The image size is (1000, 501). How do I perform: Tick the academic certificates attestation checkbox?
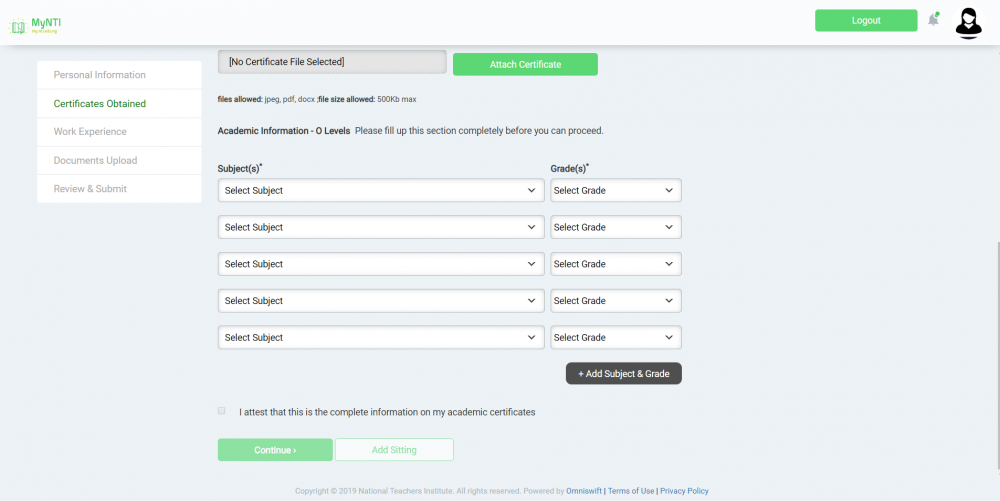point(222,411)
